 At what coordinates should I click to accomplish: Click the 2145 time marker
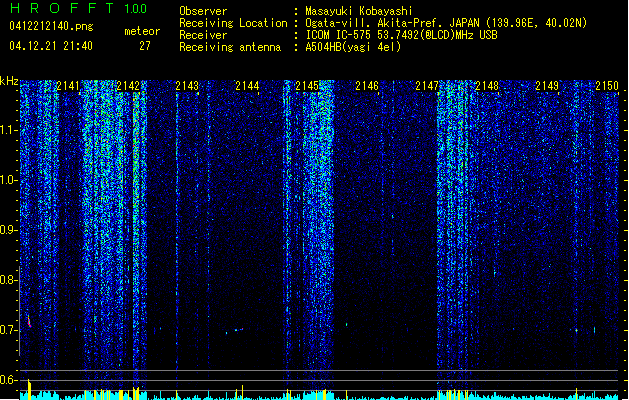click(307, 86)
